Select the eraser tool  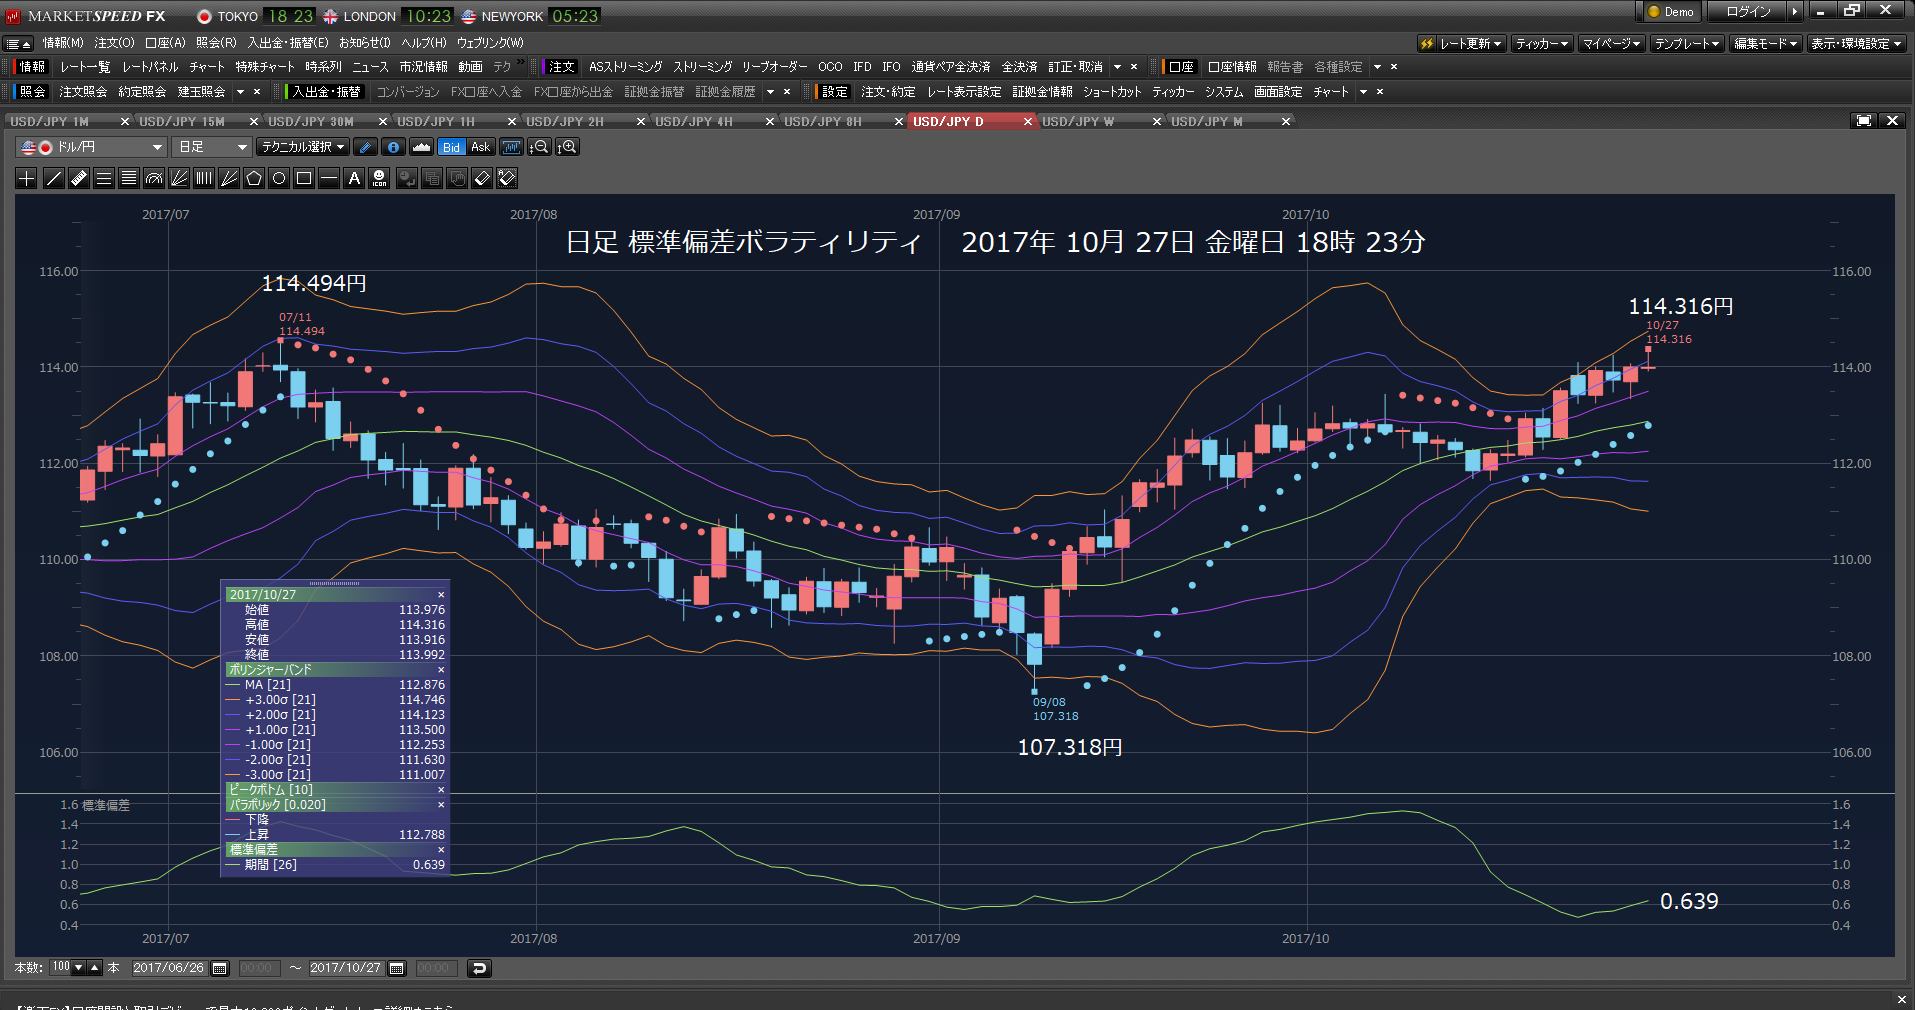482,178
